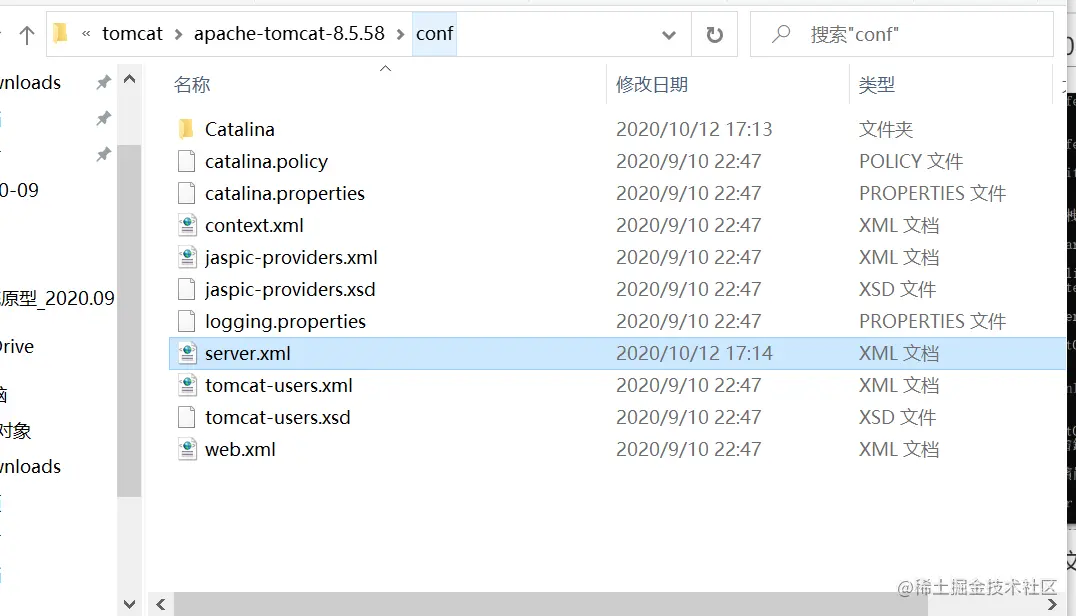Select the logging.properties file icon
The width and height of the screenshot is (1076, 616).
coord(186,321)
